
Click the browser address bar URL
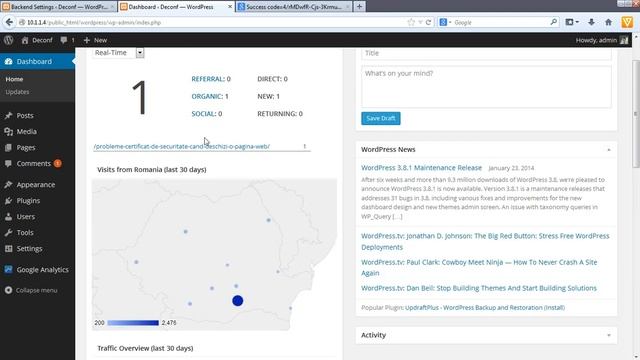212,22
